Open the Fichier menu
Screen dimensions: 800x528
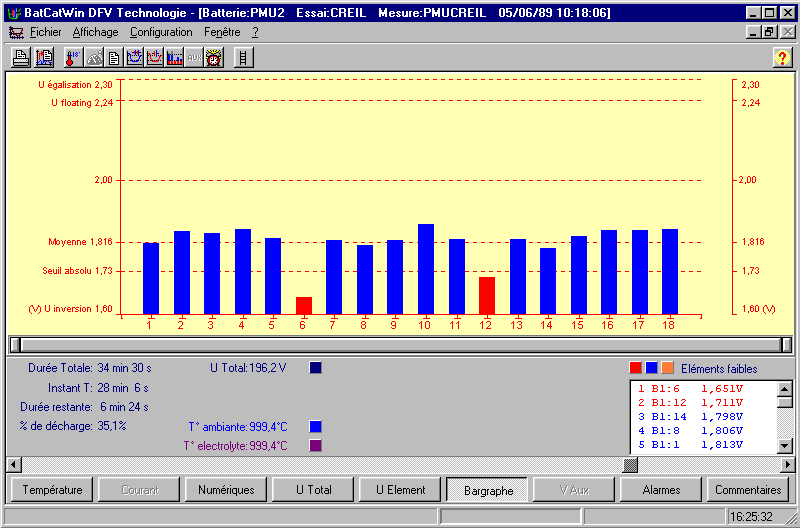click(45, 32)
